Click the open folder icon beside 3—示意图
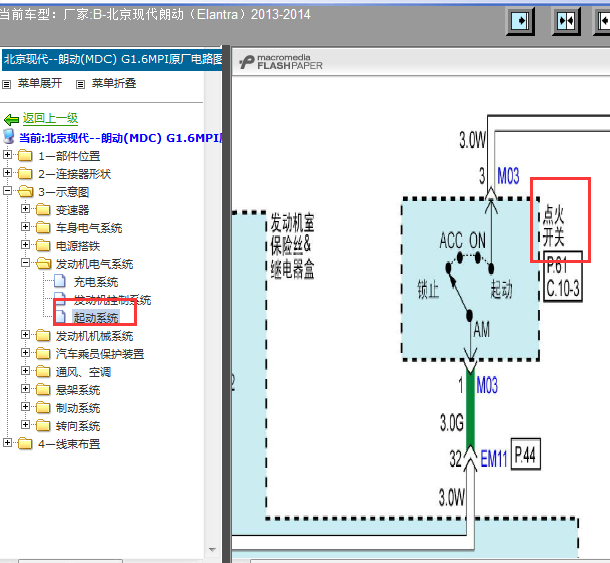 (26, 191)
